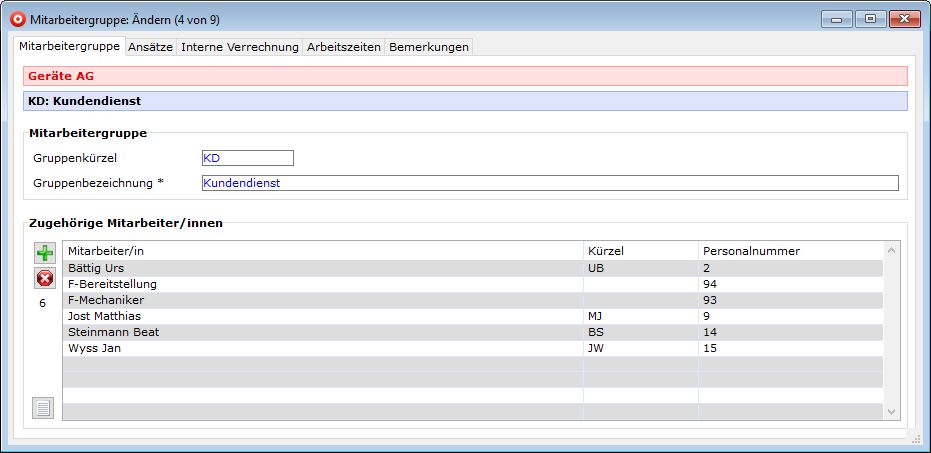The width and height of the screenshot is (931, 453).
Task: Click the table scrollbar down arrow
Action: click(x=892, y=411)
